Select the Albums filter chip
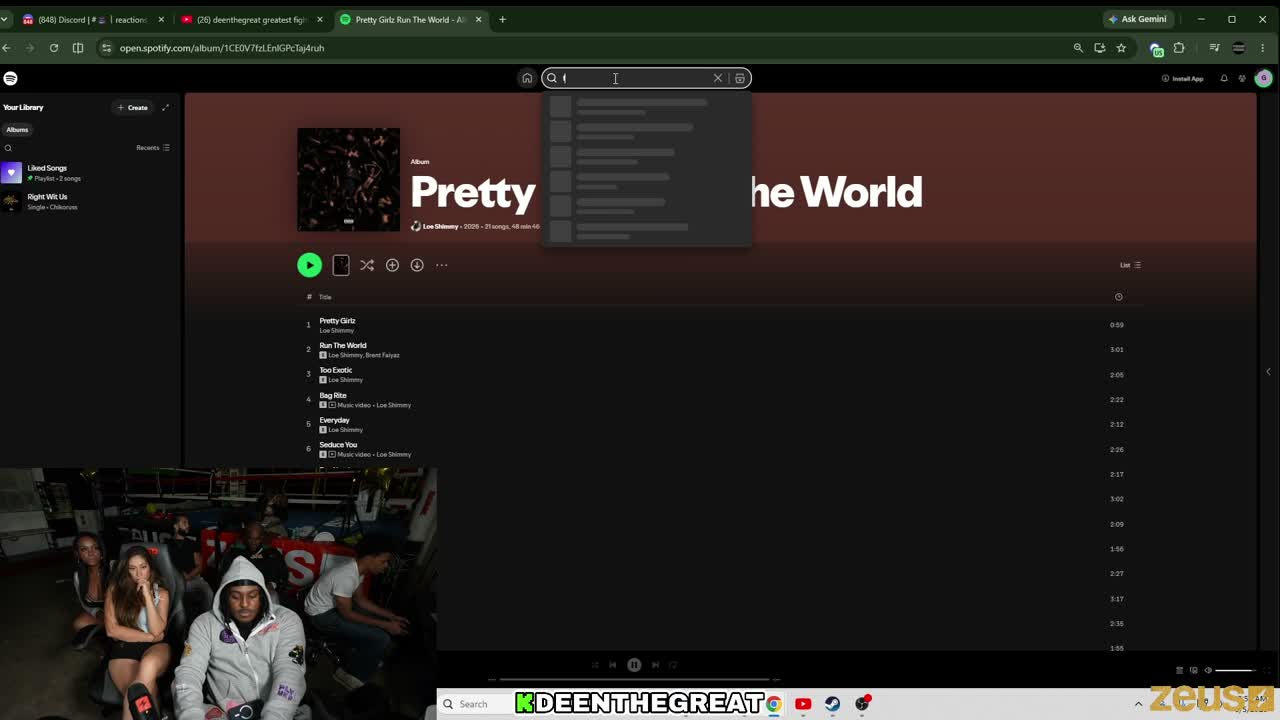Viewport: 1280px width, 720px height. [17, 129]
